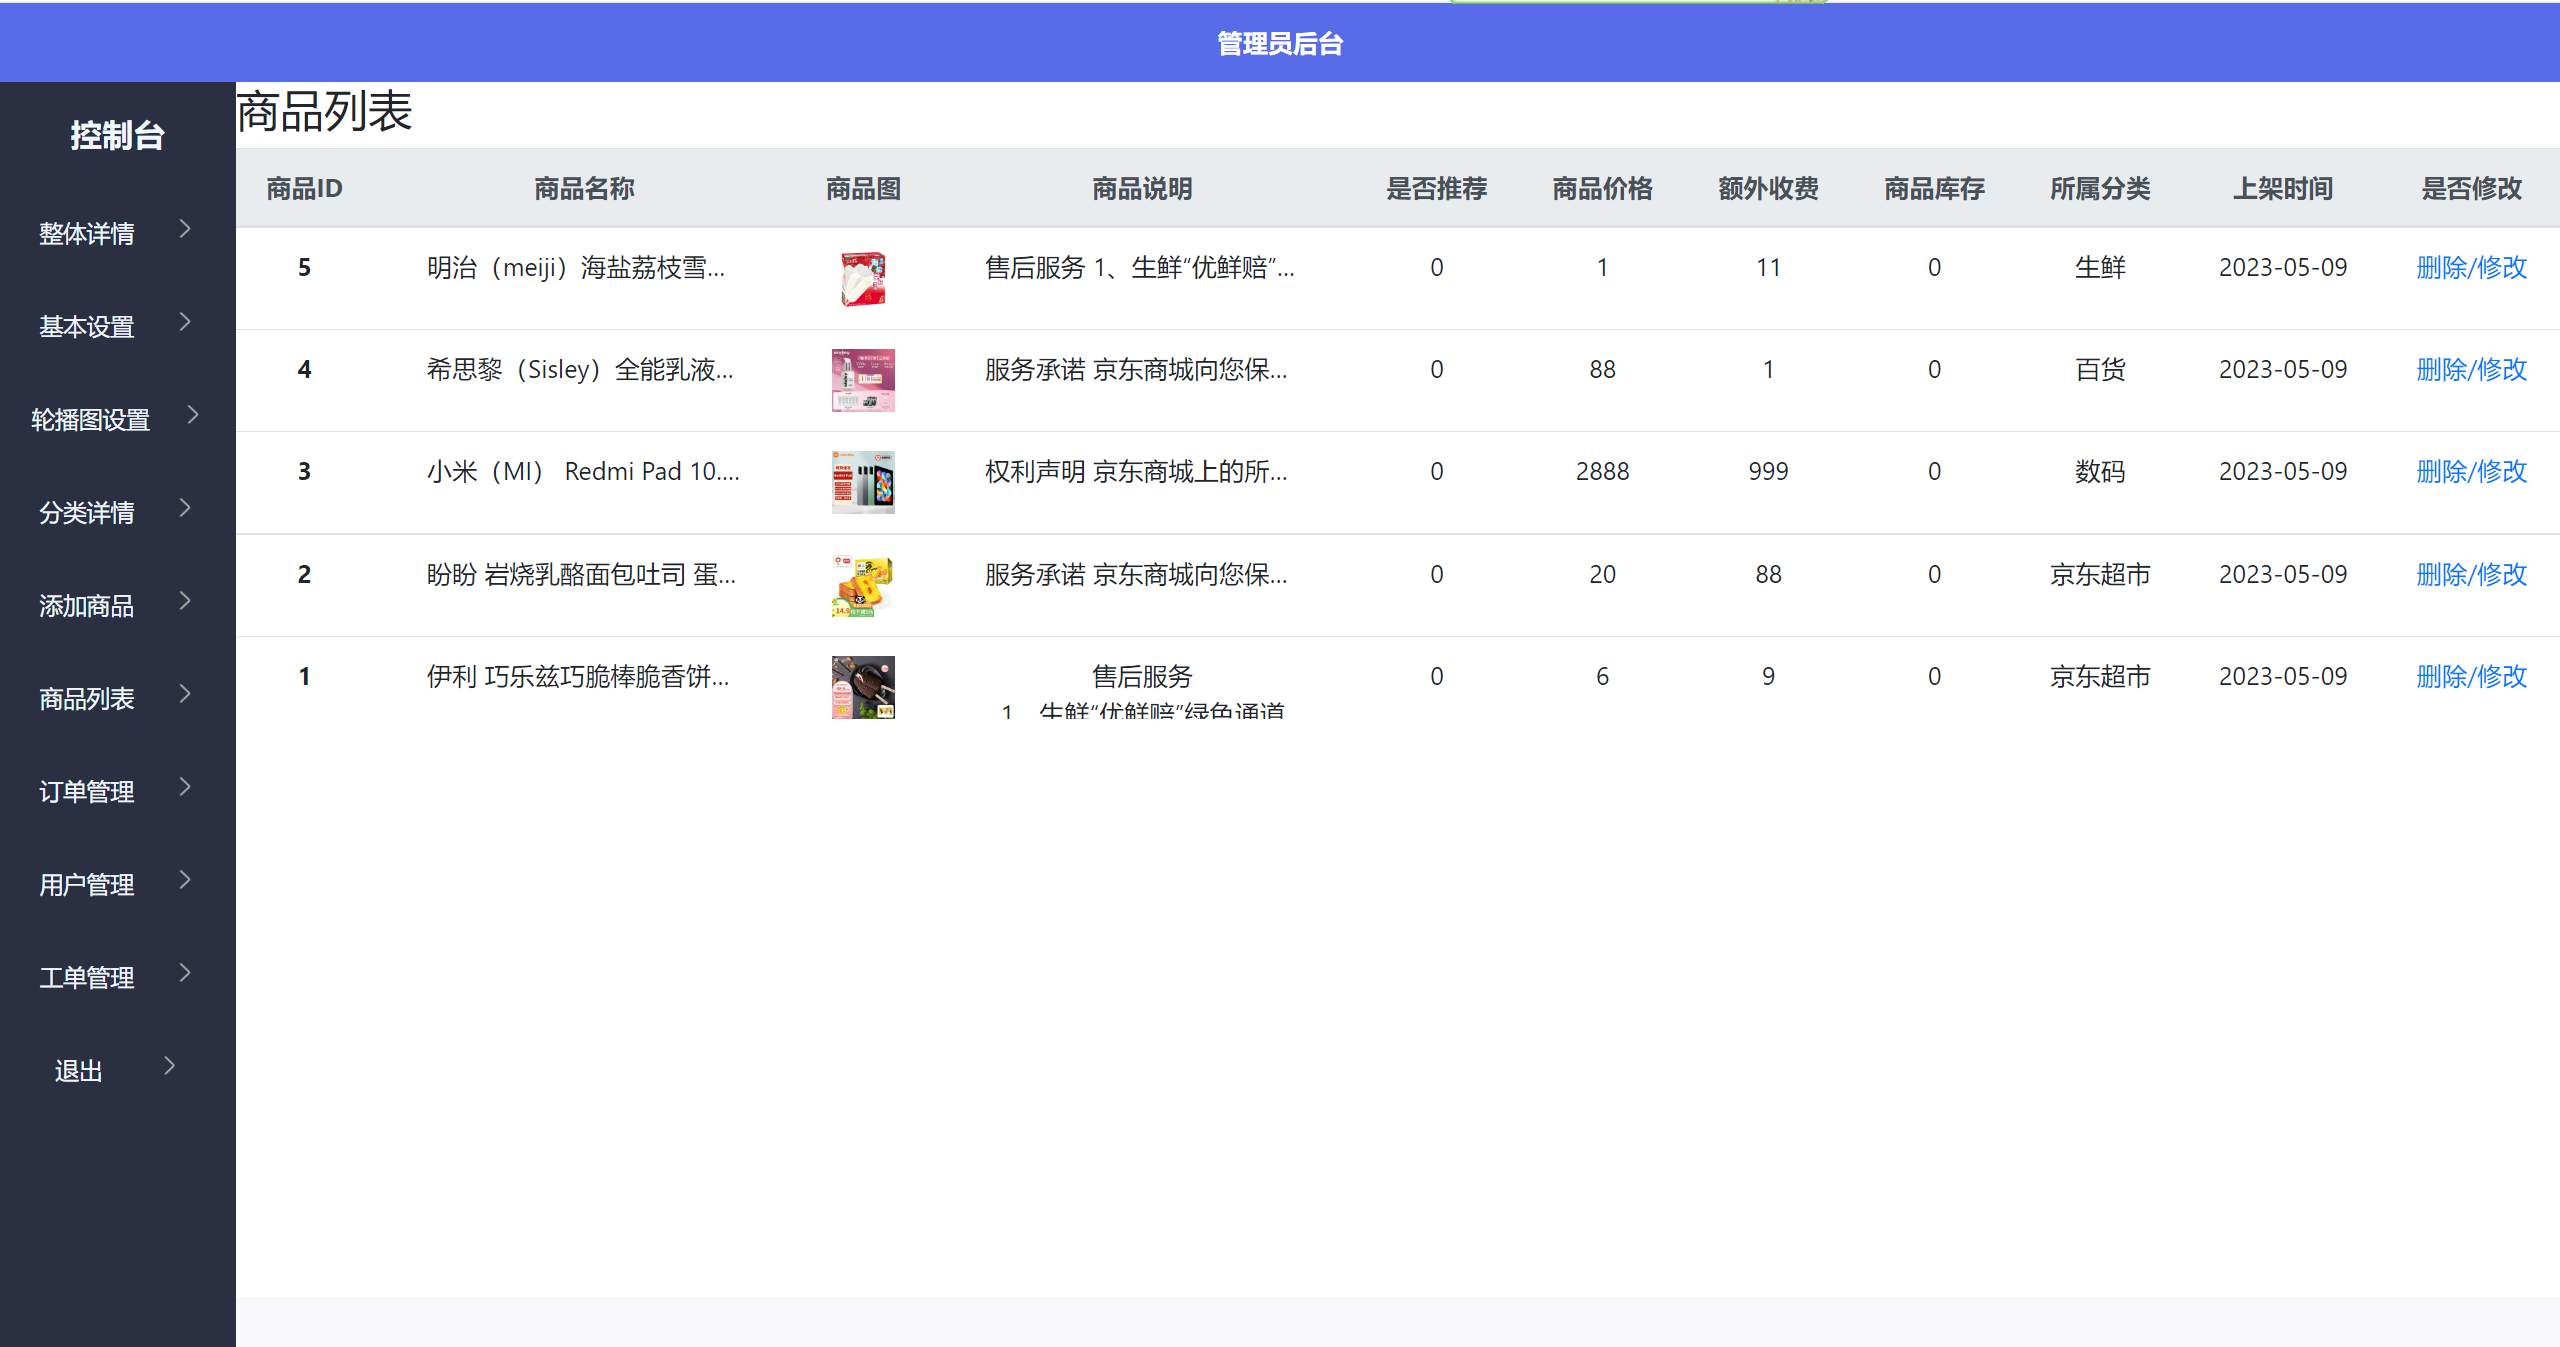This screenshot has height=1347, width=2560.
Task: Expand the 整体详情 chevron arrow
Action: pos(185,229)
